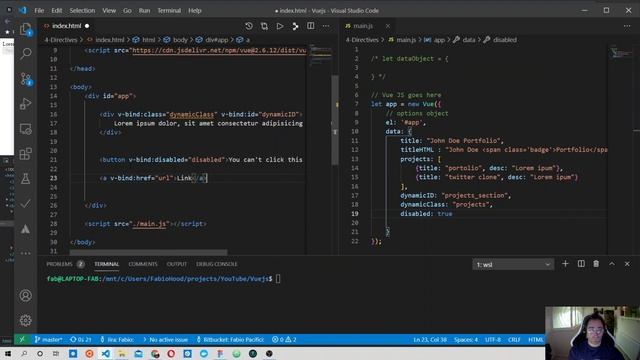Split the terminal
This screenshot has width=640, height=360.
click(581, 264)
